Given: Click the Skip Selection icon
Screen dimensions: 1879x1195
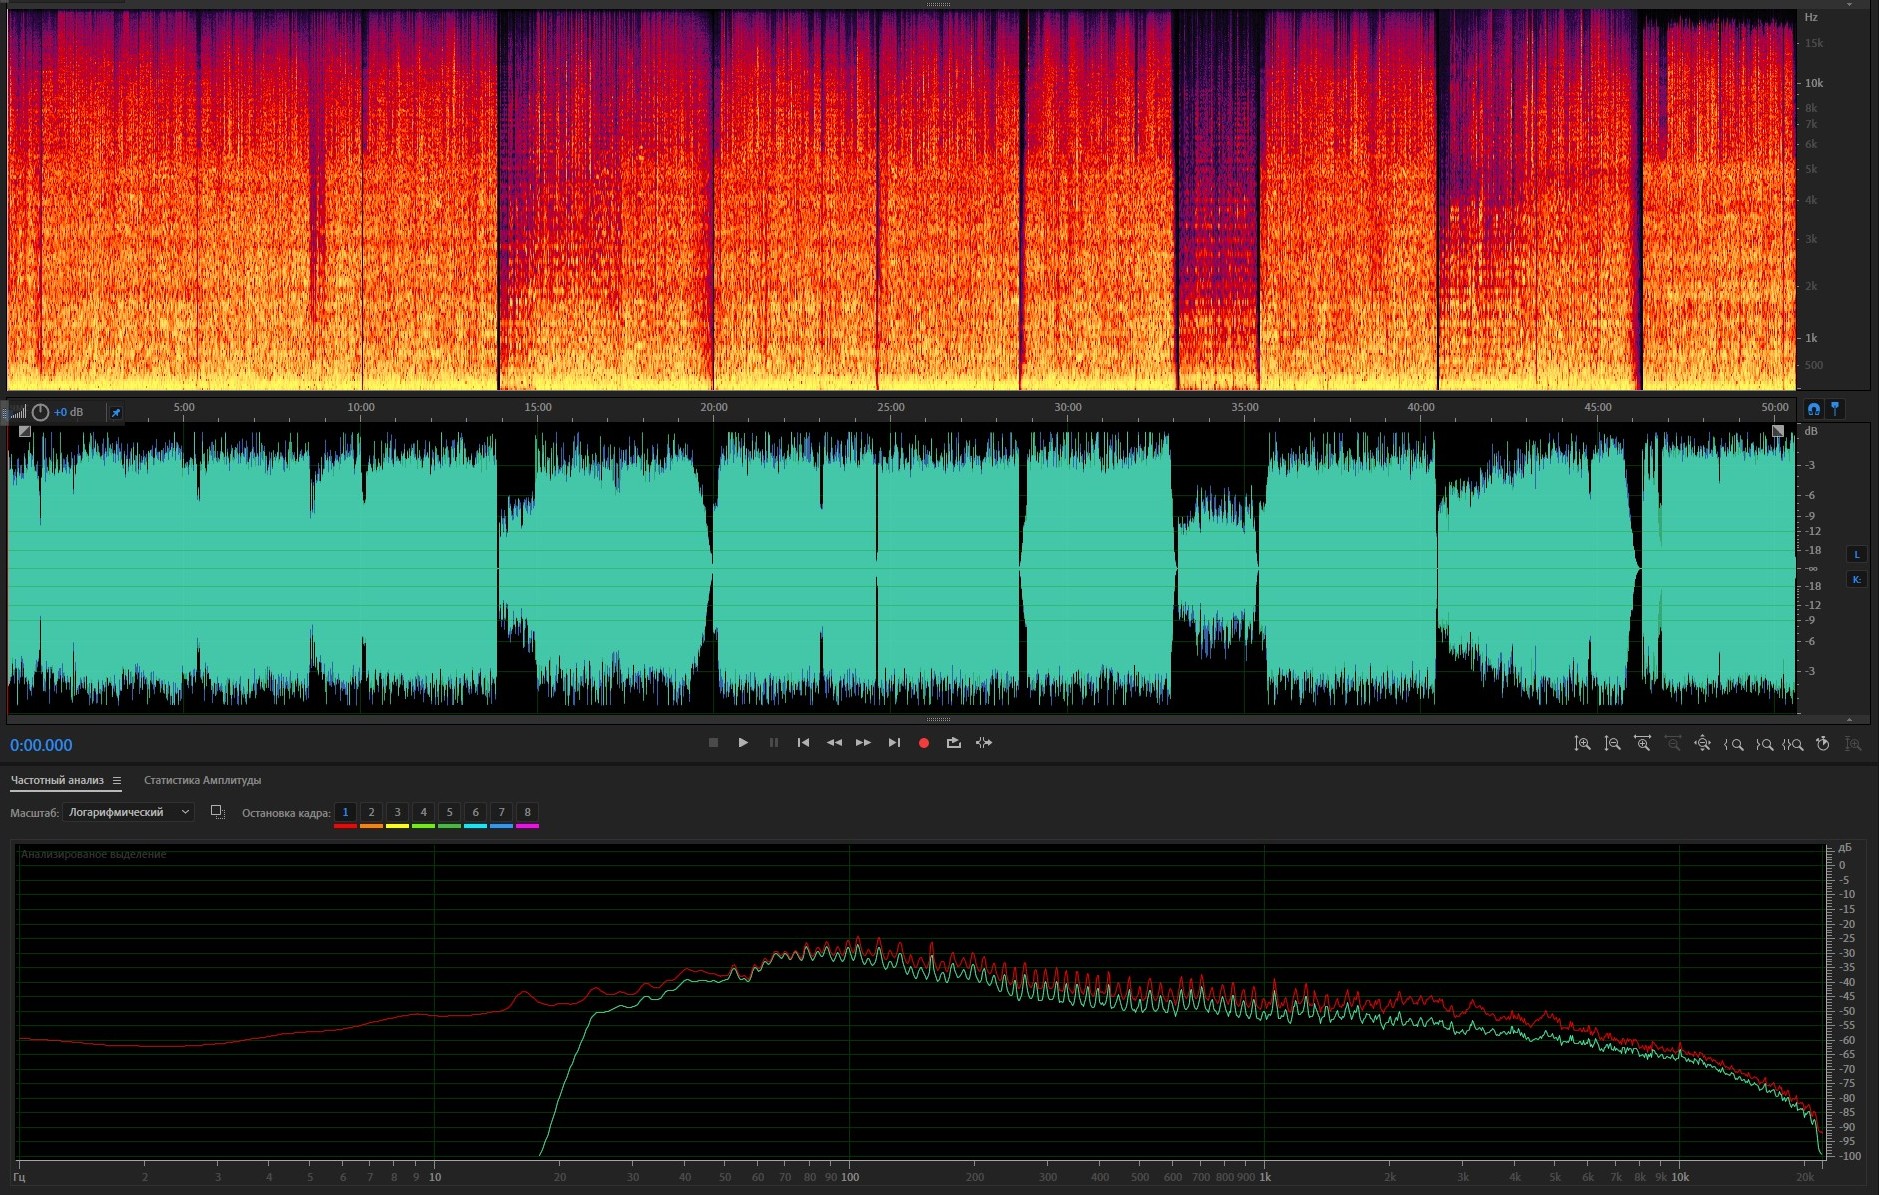Looking at the screenshot, I should [x=984, y=743].
